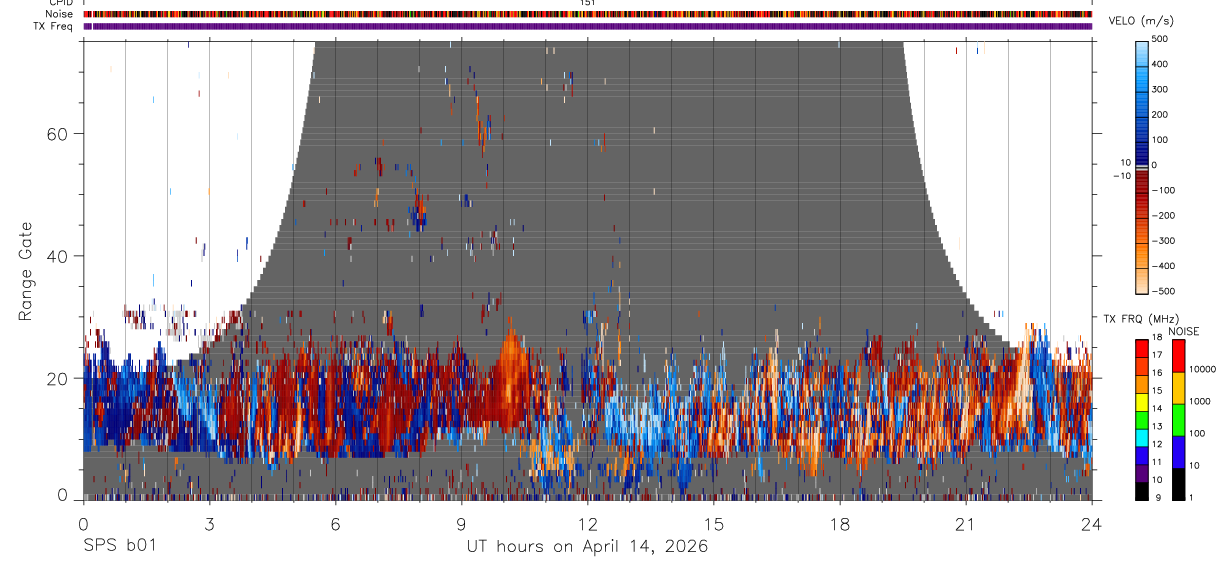
Task: Click 'UT hours on April 14, 2026' label
Action: 587,547
